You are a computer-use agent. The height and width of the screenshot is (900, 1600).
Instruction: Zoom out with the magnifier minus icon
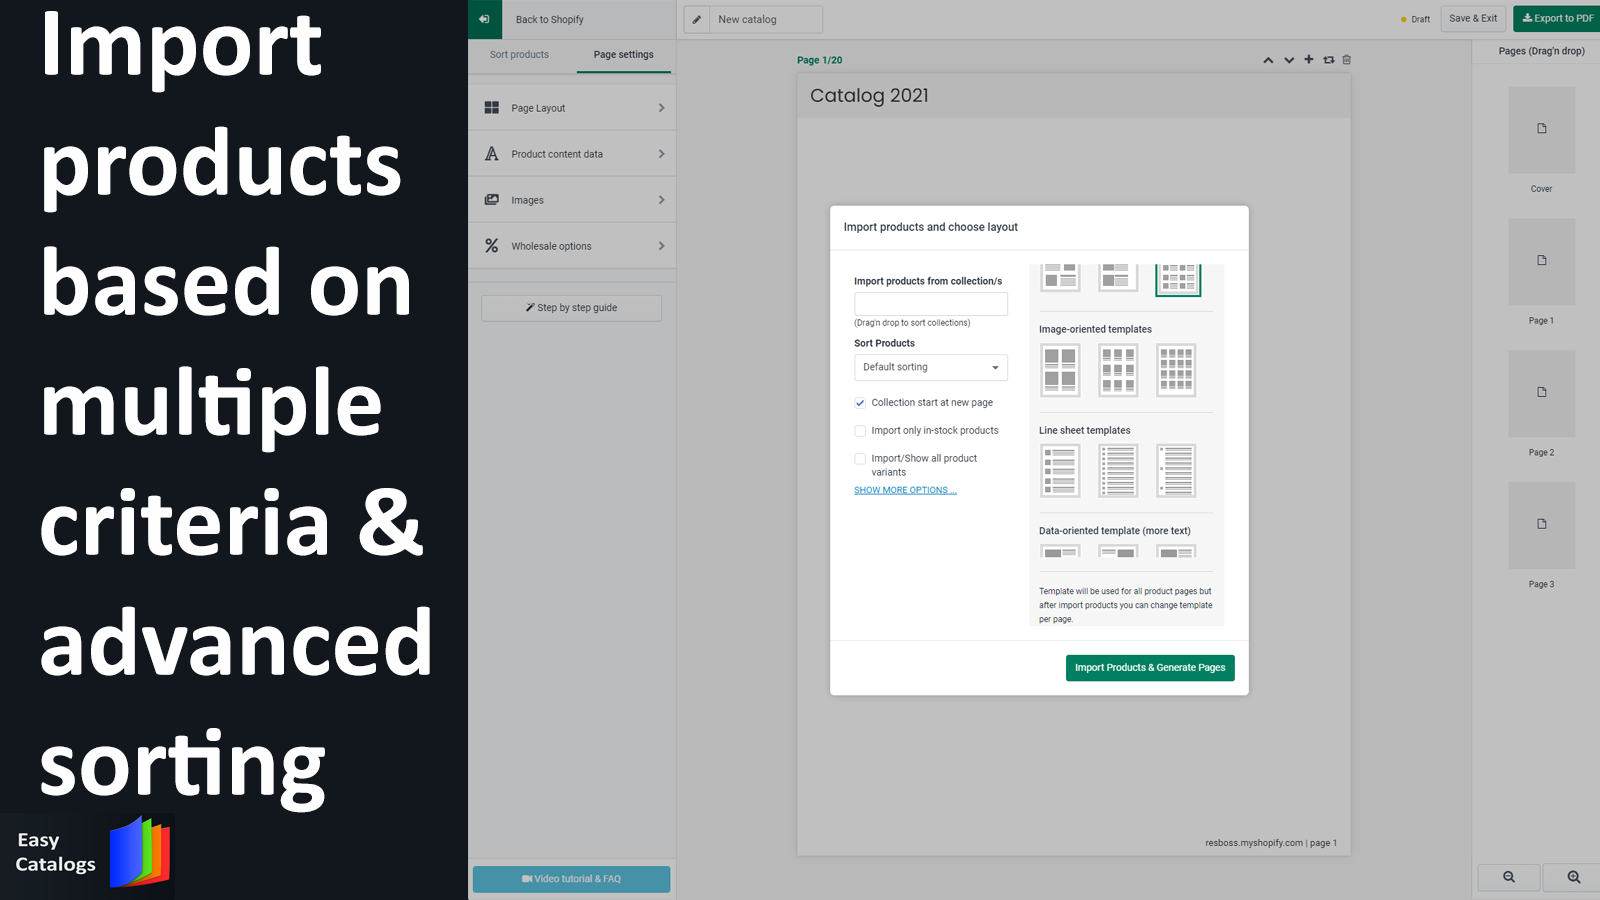click(x=1509, y=877)
